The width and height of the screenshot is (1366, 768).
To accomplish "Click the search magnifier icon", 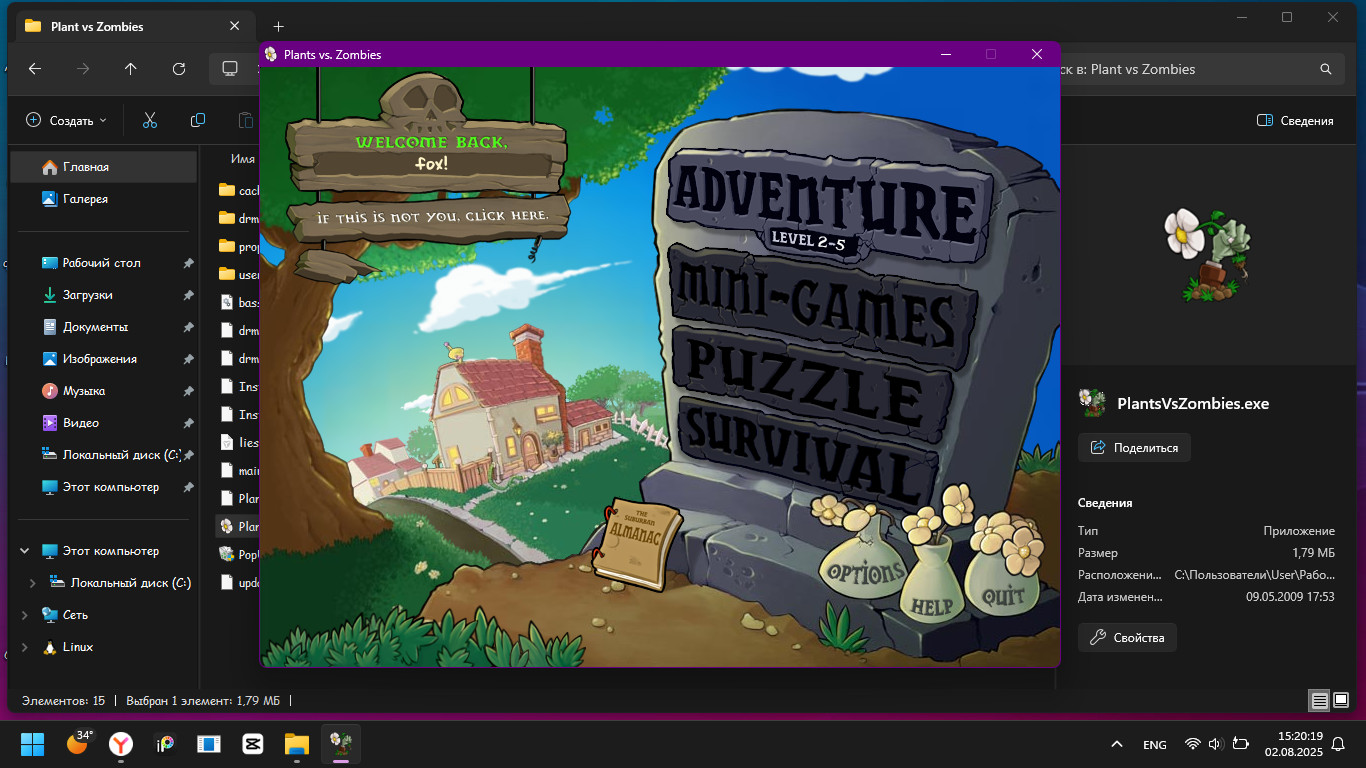I will [x=1326, y=69].
